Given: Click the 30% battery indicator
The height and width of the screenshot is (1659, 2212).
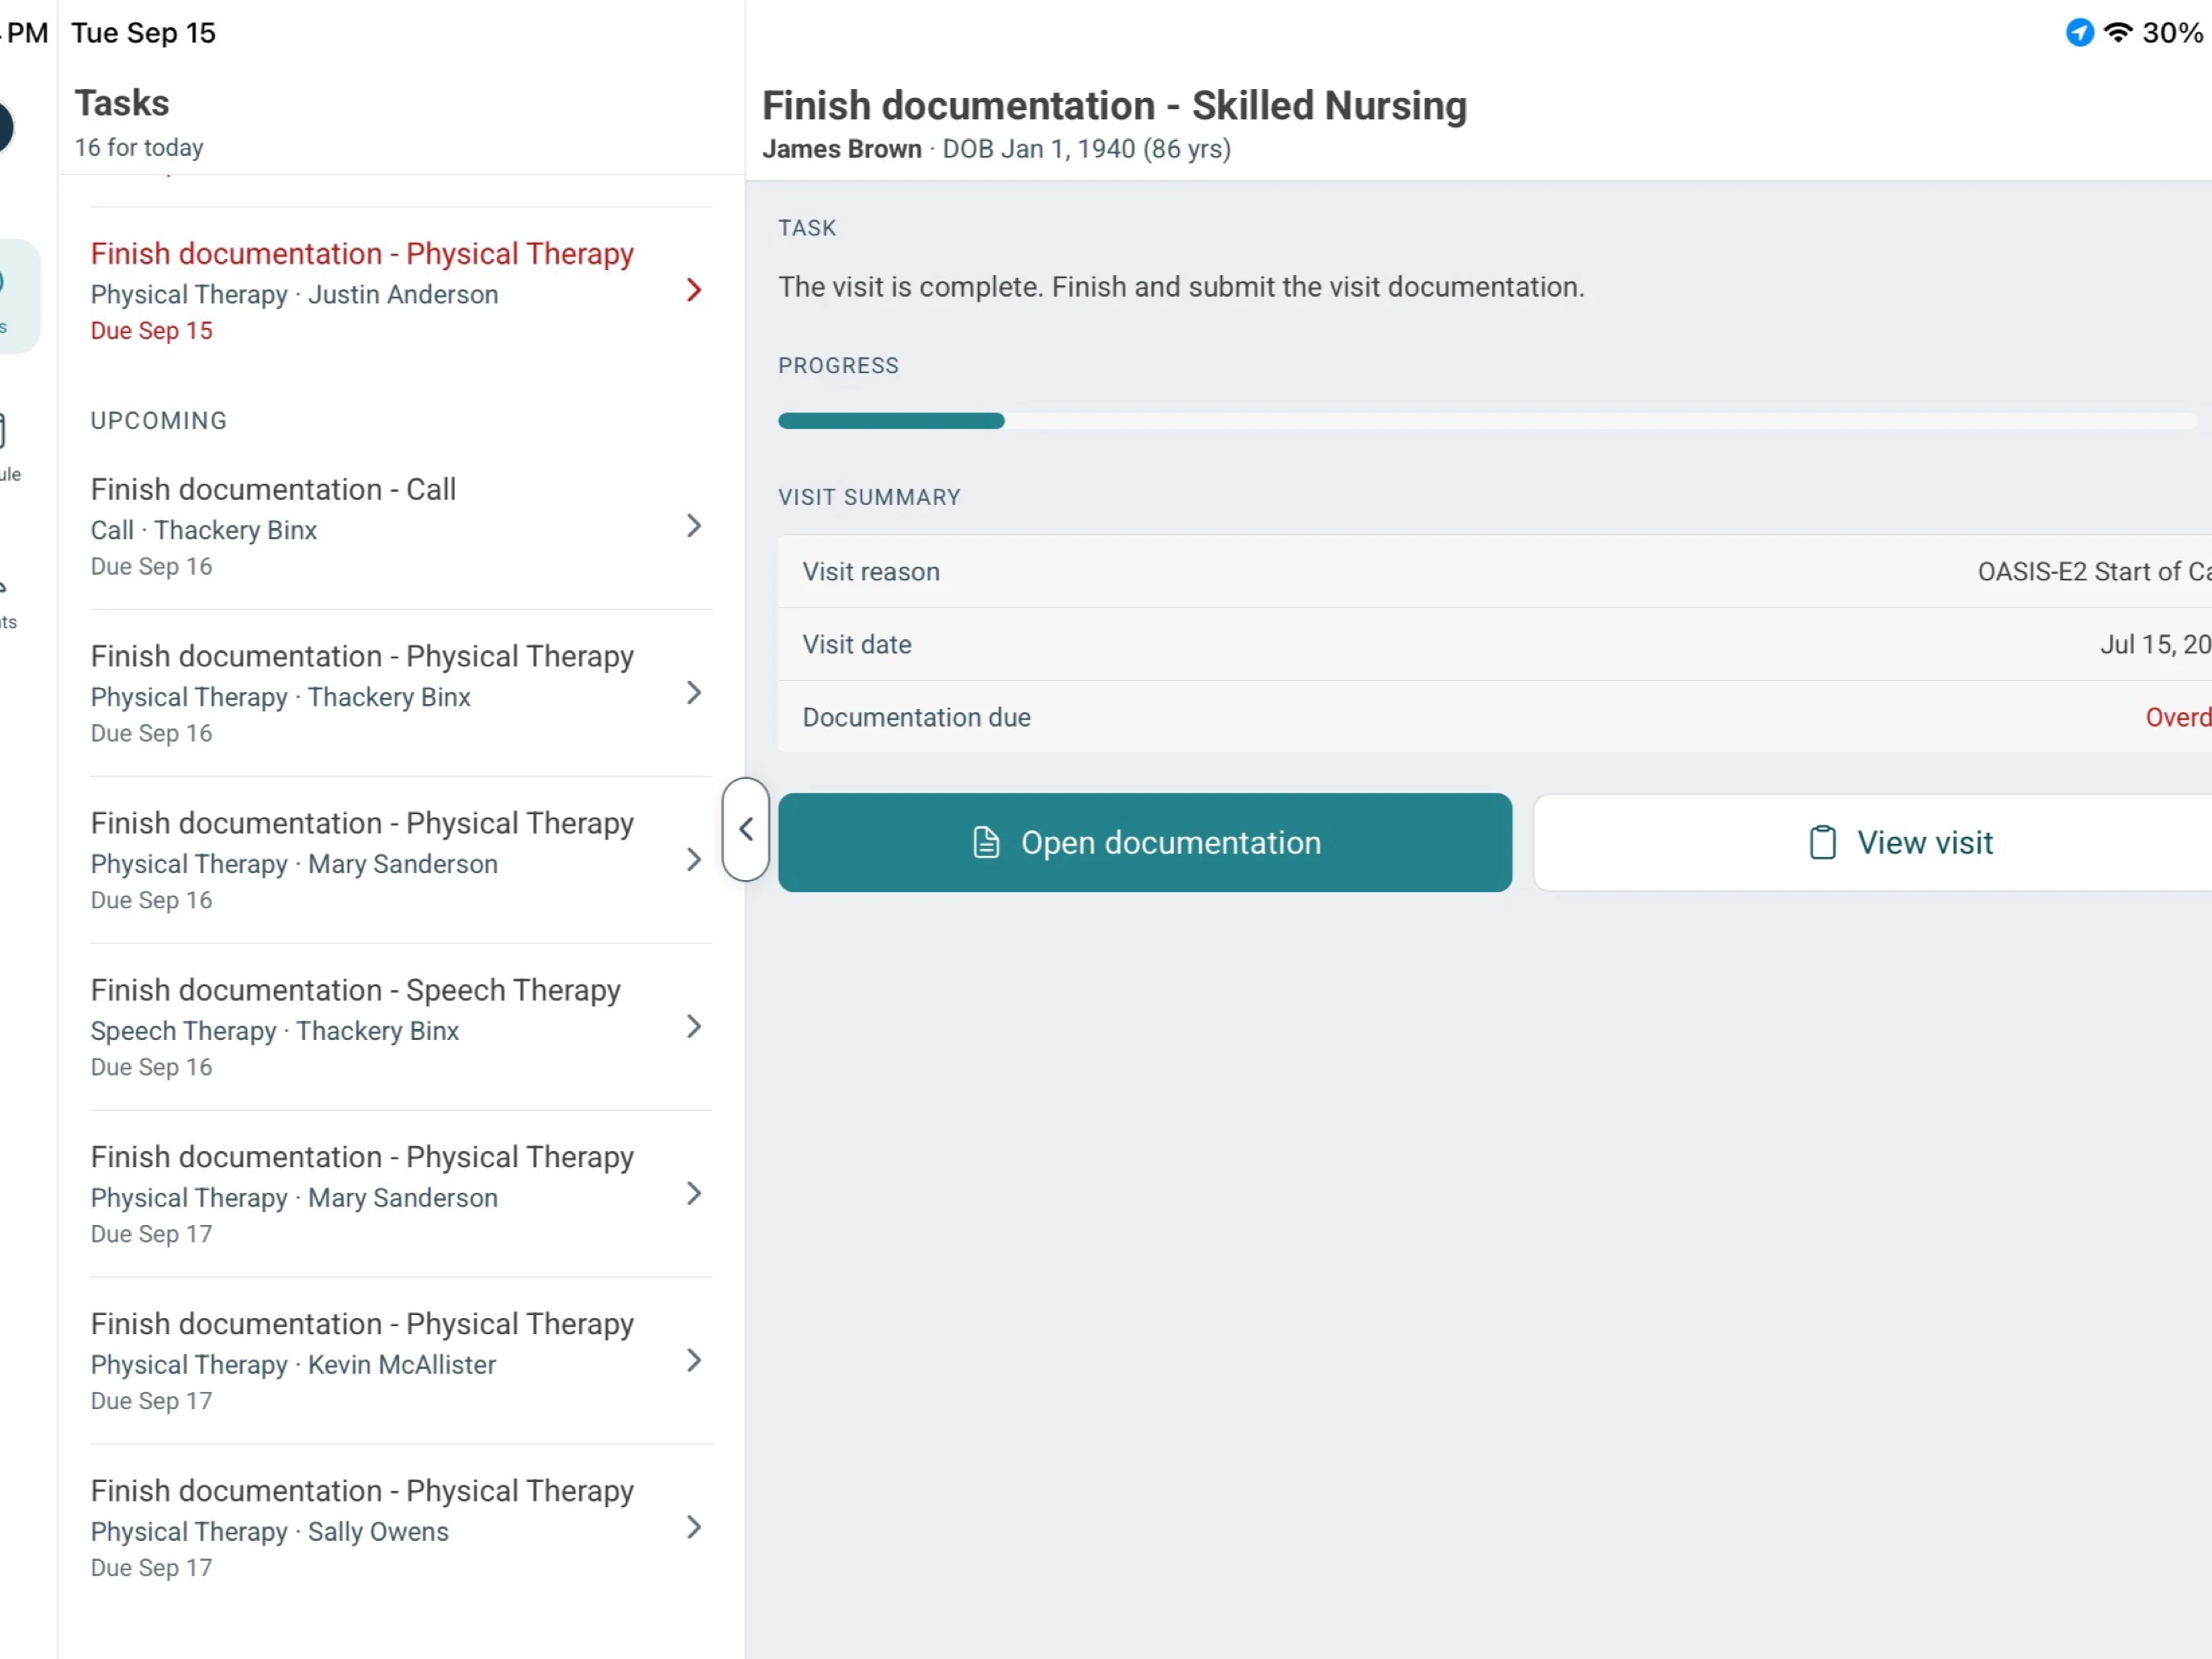Looking at the screenshot, I should 2172,33.
